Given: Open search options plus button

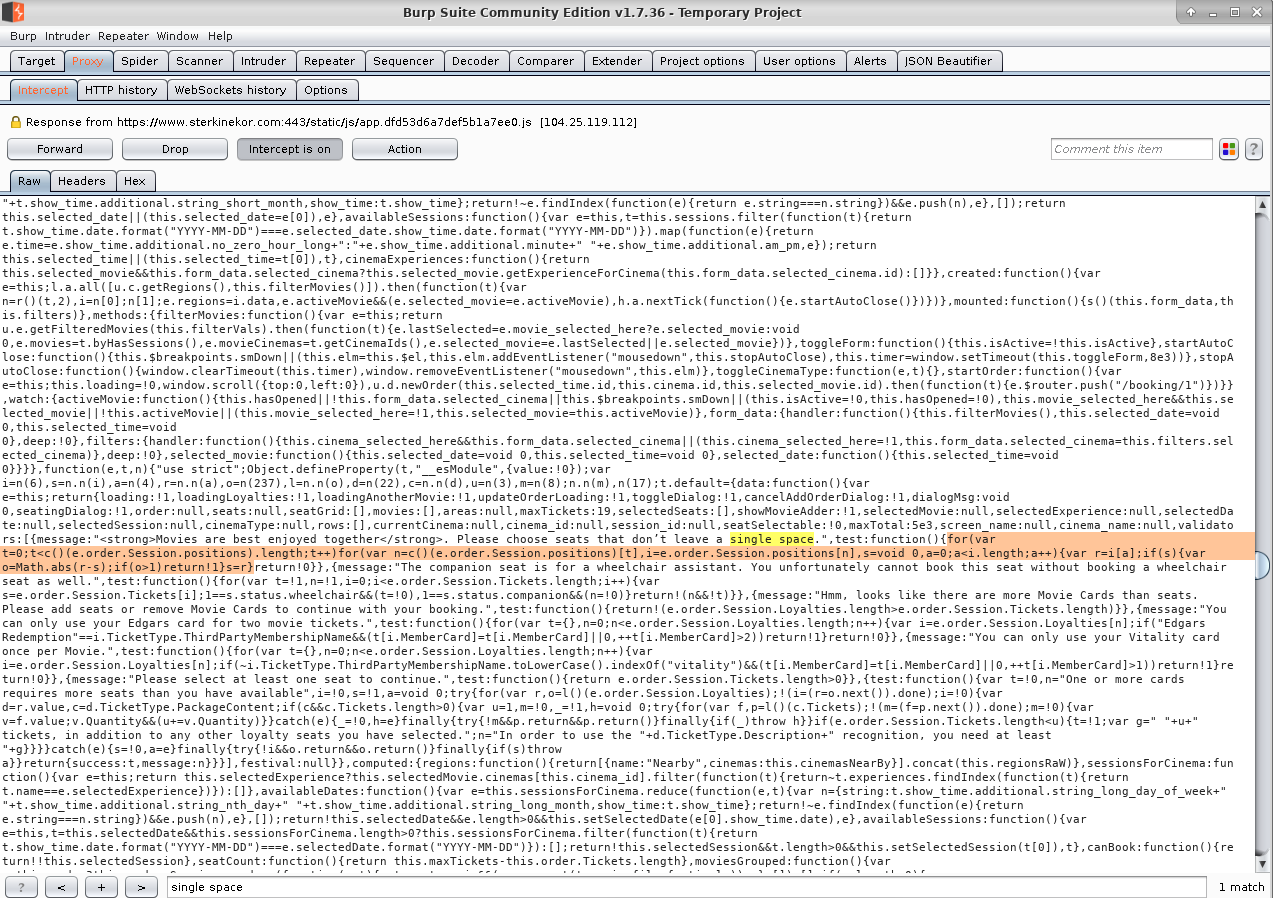Looking at the screenshot, I should (101, 887).
